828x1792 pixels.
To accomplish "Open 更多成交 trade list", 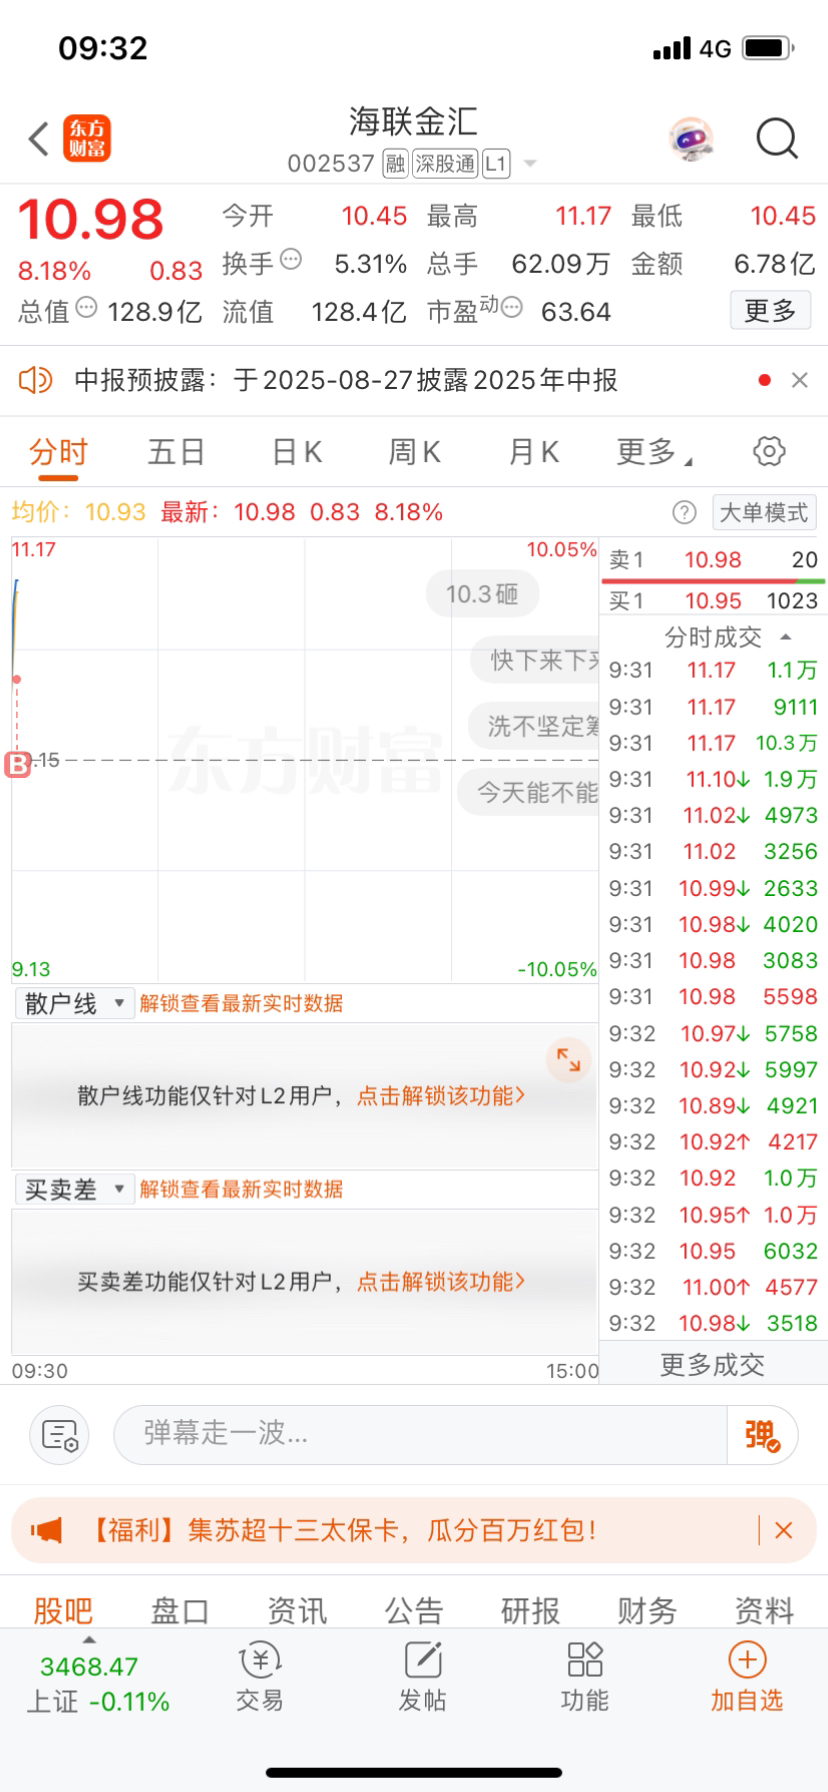I will 712,1365.
